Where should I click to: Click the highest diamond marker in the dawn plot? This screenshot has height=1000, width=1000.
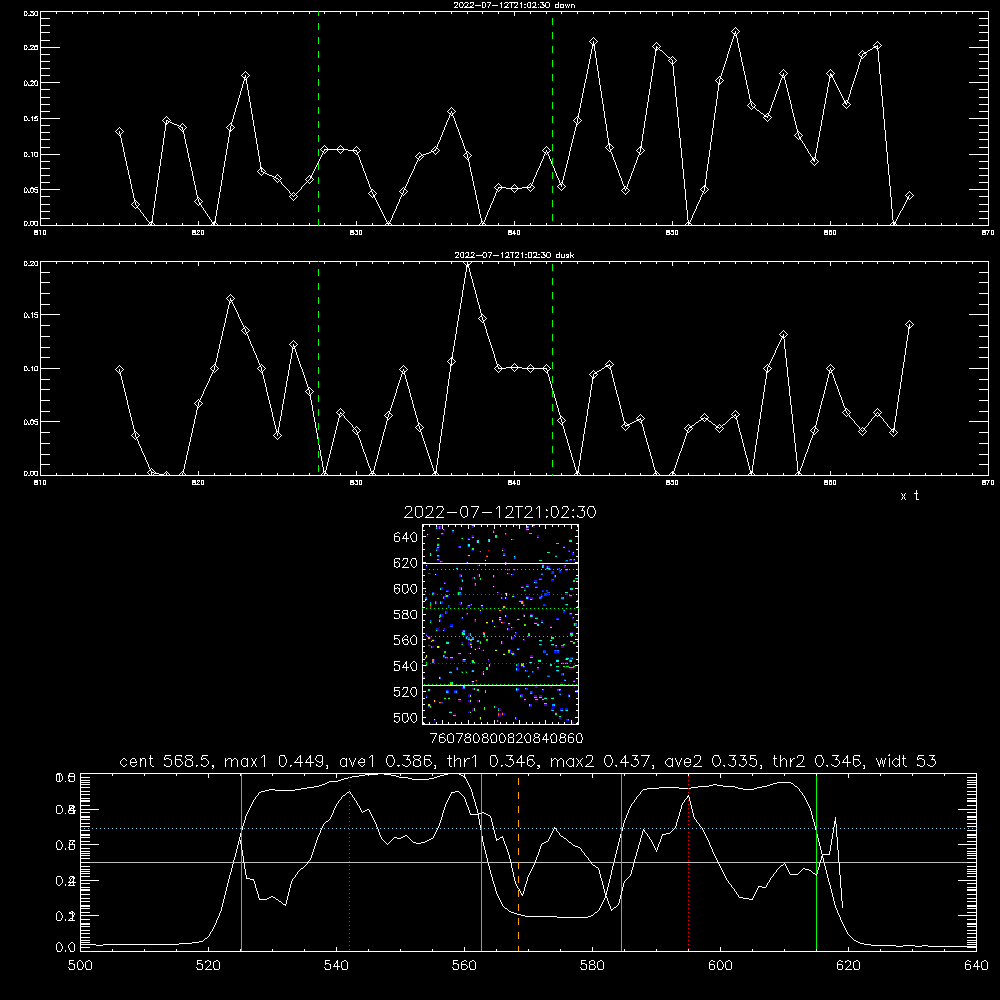735,31
